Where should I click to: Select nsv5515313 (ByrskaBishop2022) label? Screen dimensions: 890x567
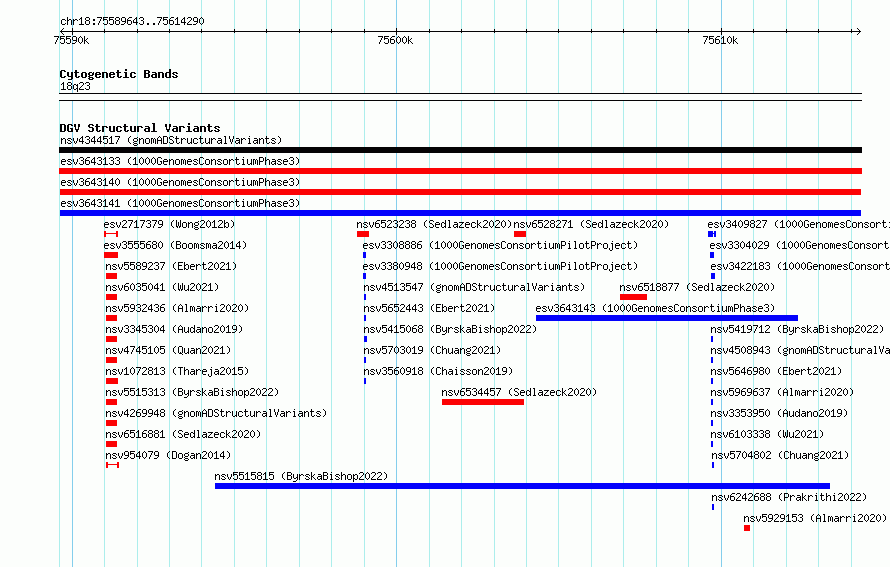[192, 392]
